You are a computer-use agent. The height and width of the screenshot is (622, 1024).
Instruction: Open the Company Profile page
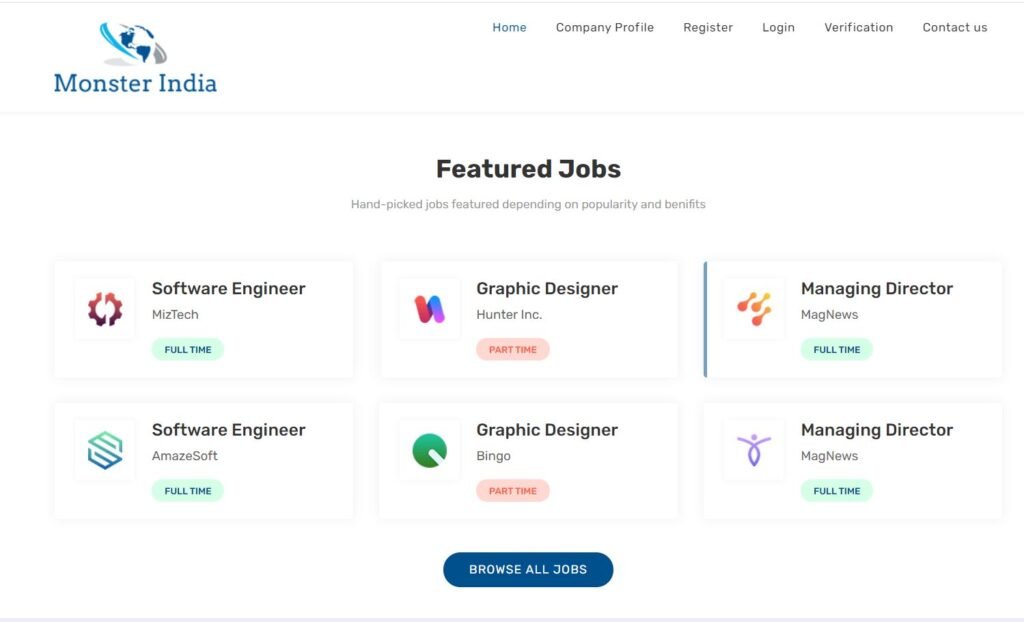tap(605, 27)
